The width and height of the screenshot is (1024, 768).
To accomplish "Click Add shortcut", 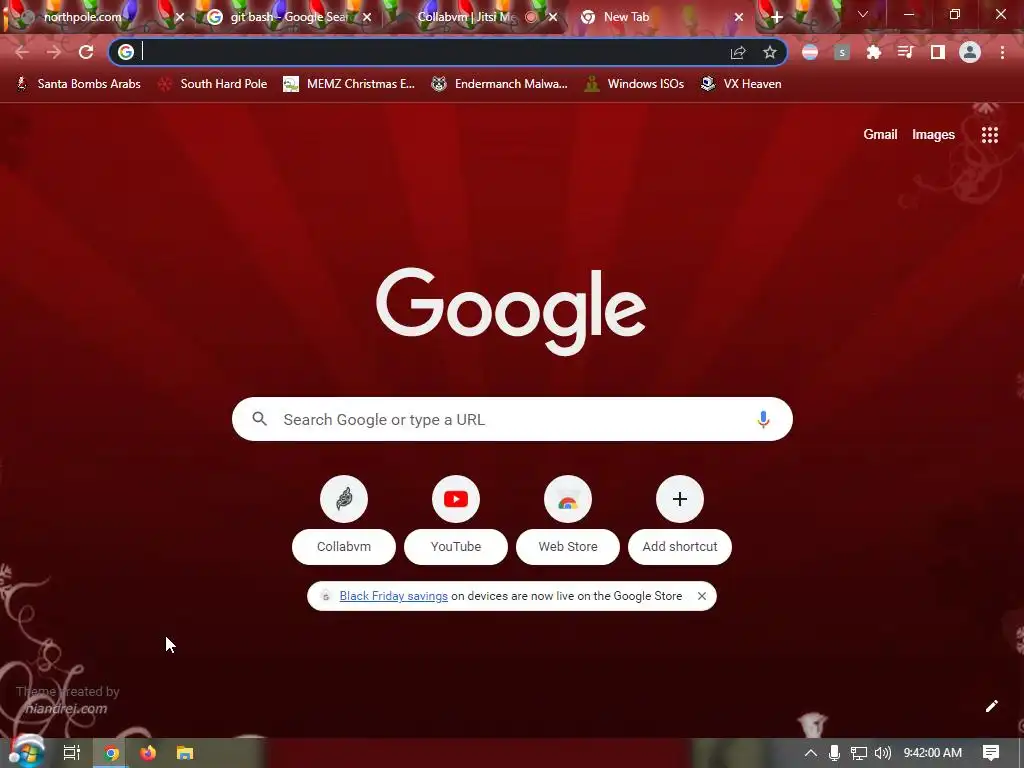I will [x=680, y=520].
